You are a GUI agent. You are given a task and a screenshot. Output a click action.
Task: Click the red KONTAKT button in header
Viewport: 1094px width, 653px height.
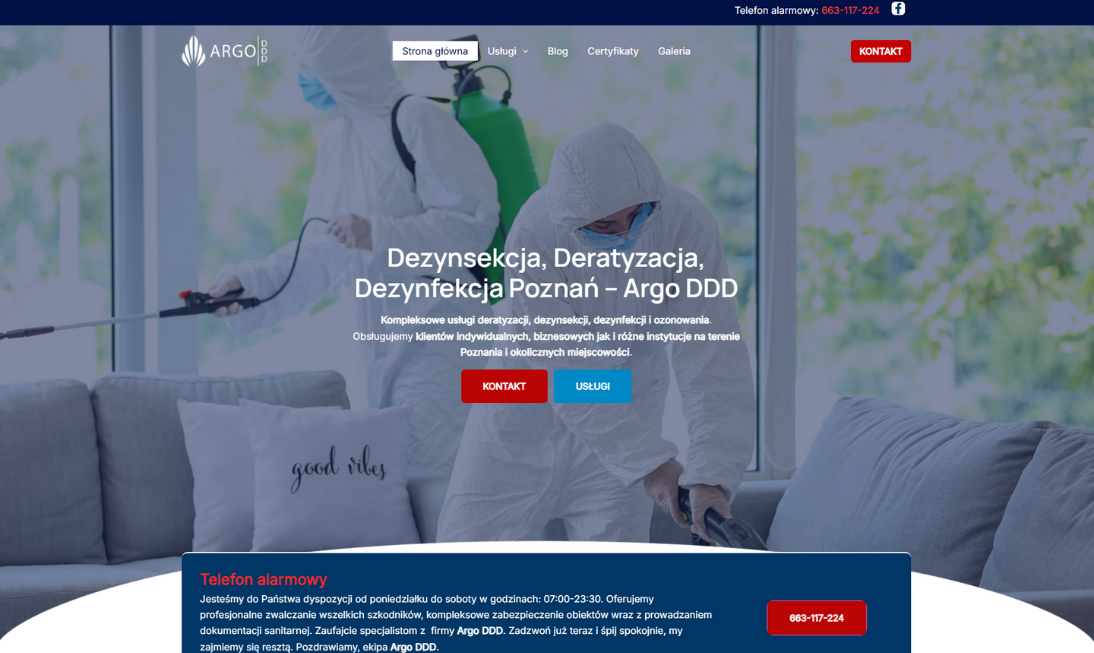pos(881,51)
